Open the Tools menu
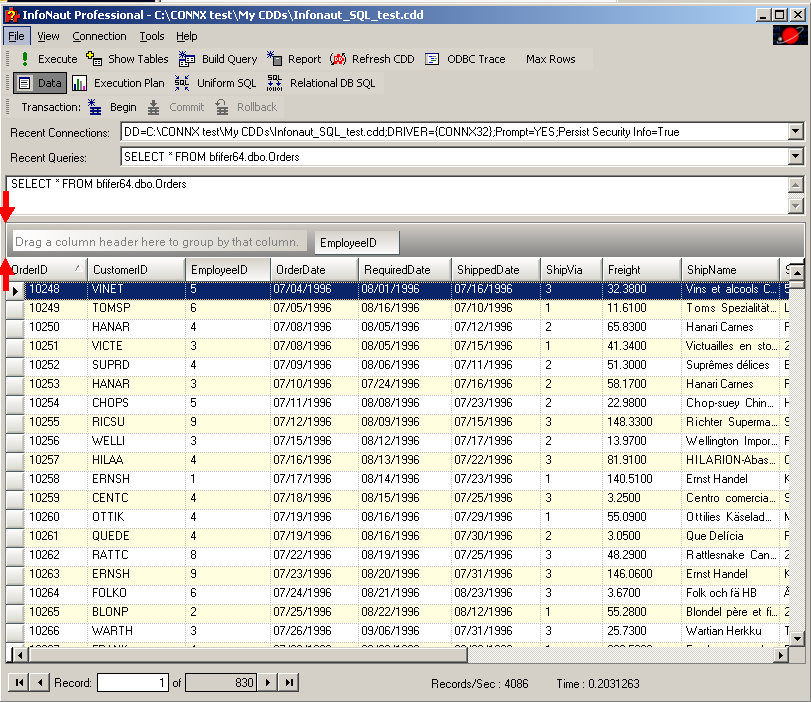 click(x=151, y=36)
